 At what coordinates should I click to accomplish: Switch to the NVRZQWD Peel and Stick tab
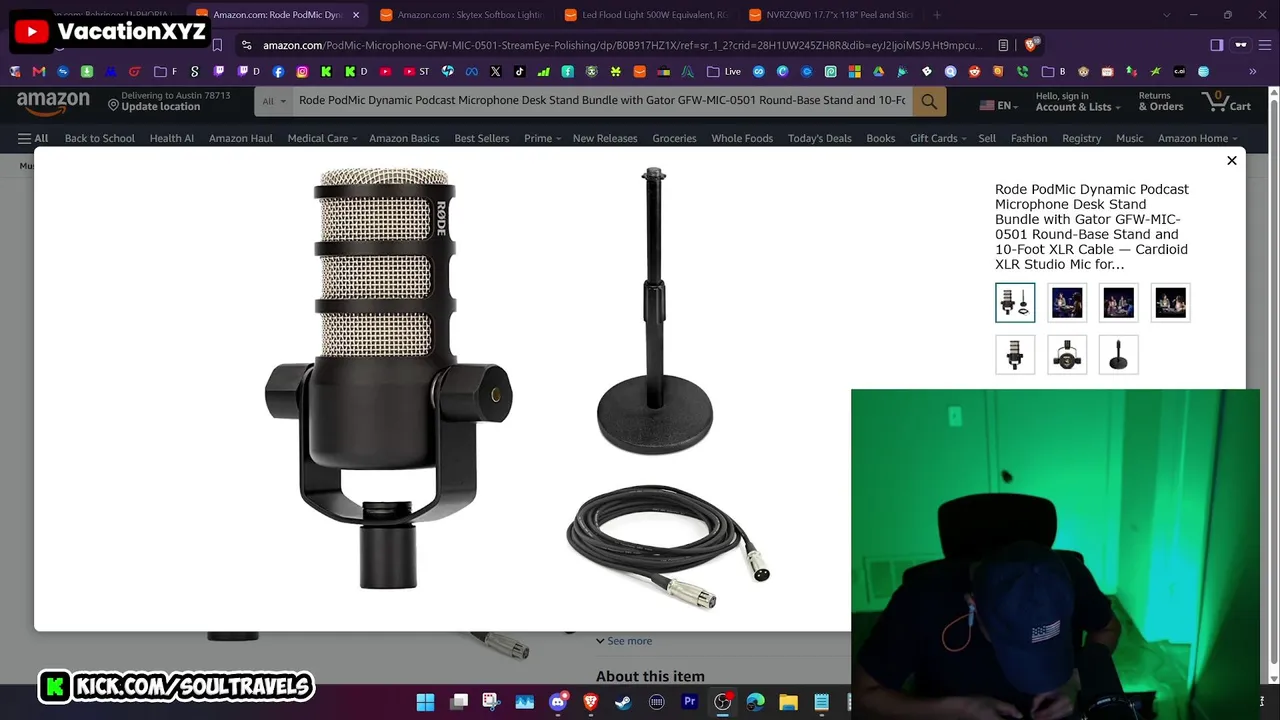[830, 15]
